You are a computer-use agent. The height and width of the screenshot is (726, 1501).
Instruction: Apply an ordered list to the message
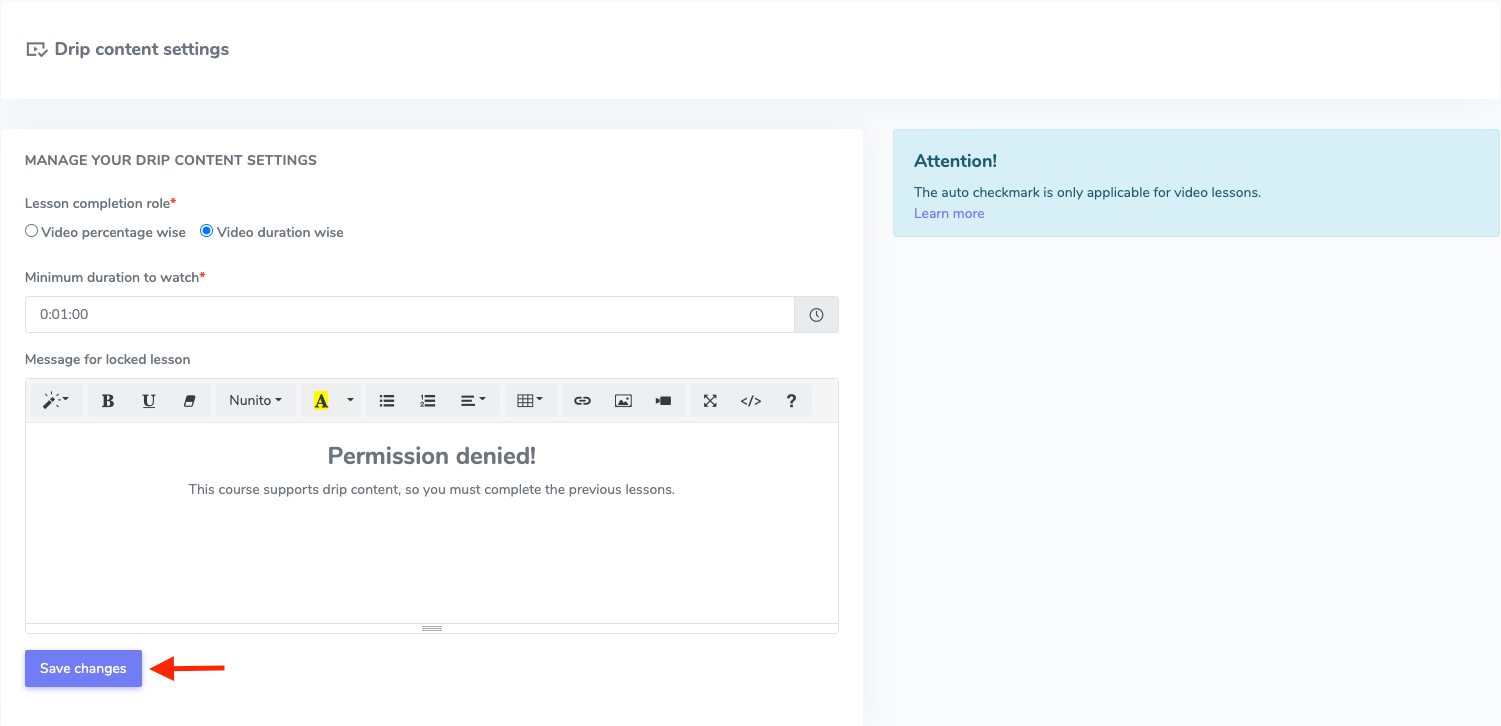(427, 400)
